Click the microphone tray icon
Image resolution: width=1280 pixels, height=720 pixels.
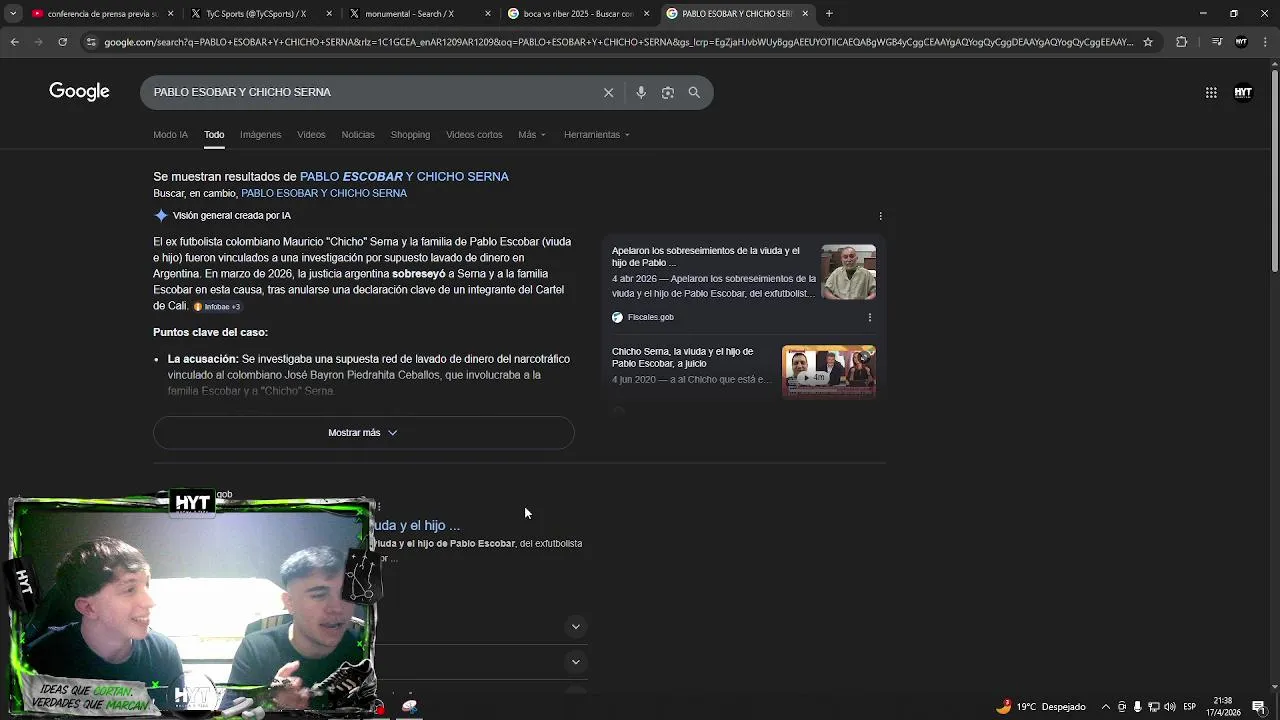coord(1137,707)
